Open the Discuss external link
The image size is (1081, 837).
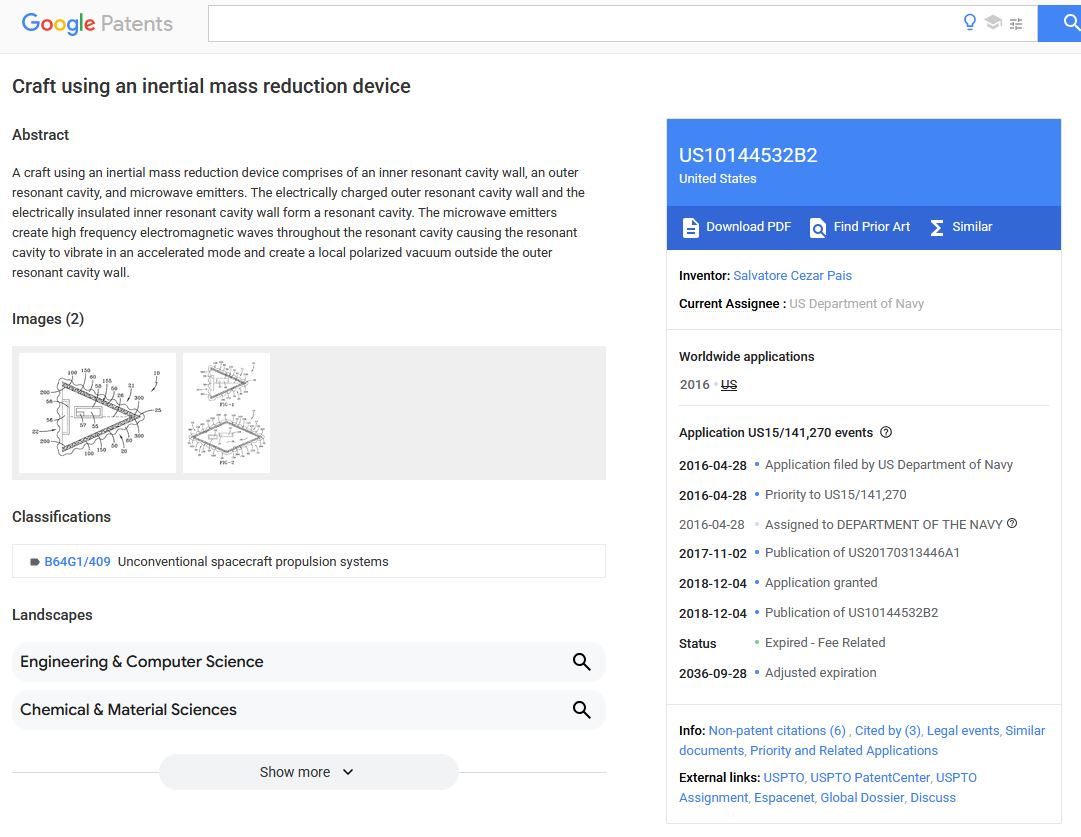point(933,798)
